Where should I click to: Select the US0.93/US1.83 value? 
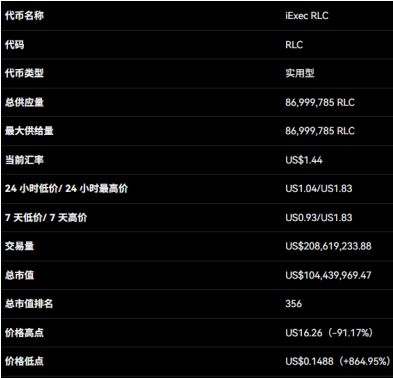pyautogui.click(x=319, y=218)
